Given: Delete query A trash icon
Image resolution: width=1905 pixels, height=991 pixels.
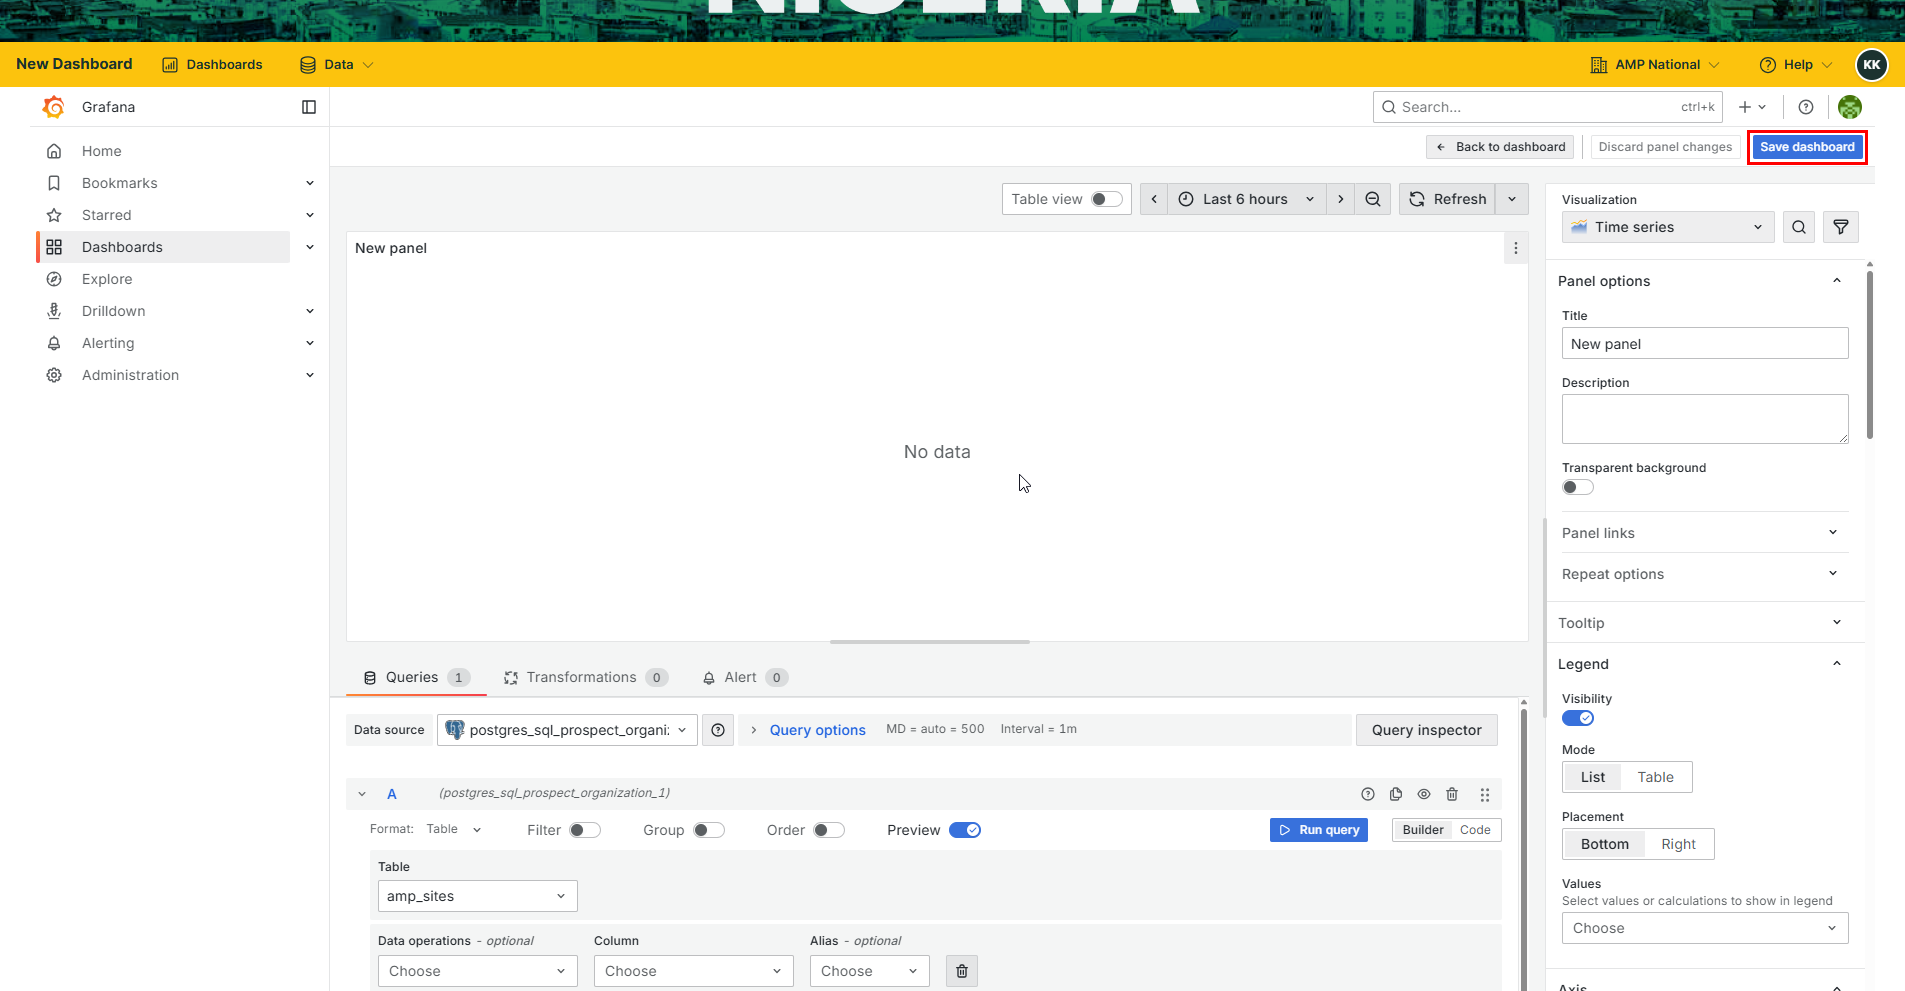Looking at the screenshot, I should (x=1452, y=794).
